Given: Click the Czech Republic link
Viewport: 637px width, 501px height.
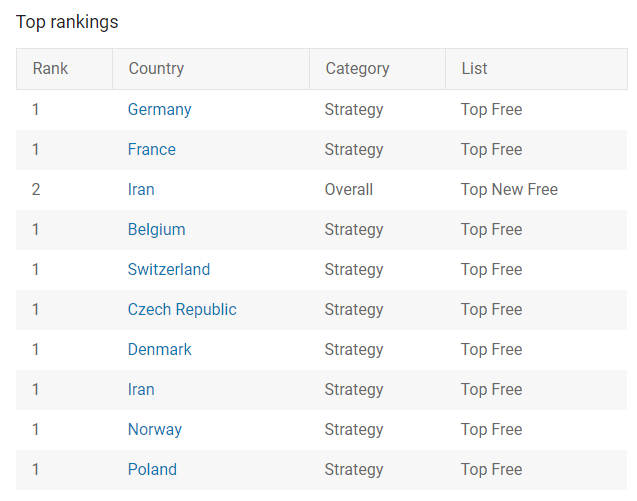Looking at the screenshot, I should 182,310.
